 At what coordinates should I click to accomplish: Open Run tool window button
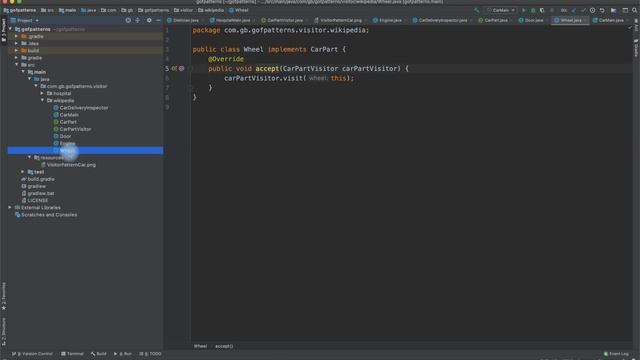pyautogui.click(x=123, y=354)
